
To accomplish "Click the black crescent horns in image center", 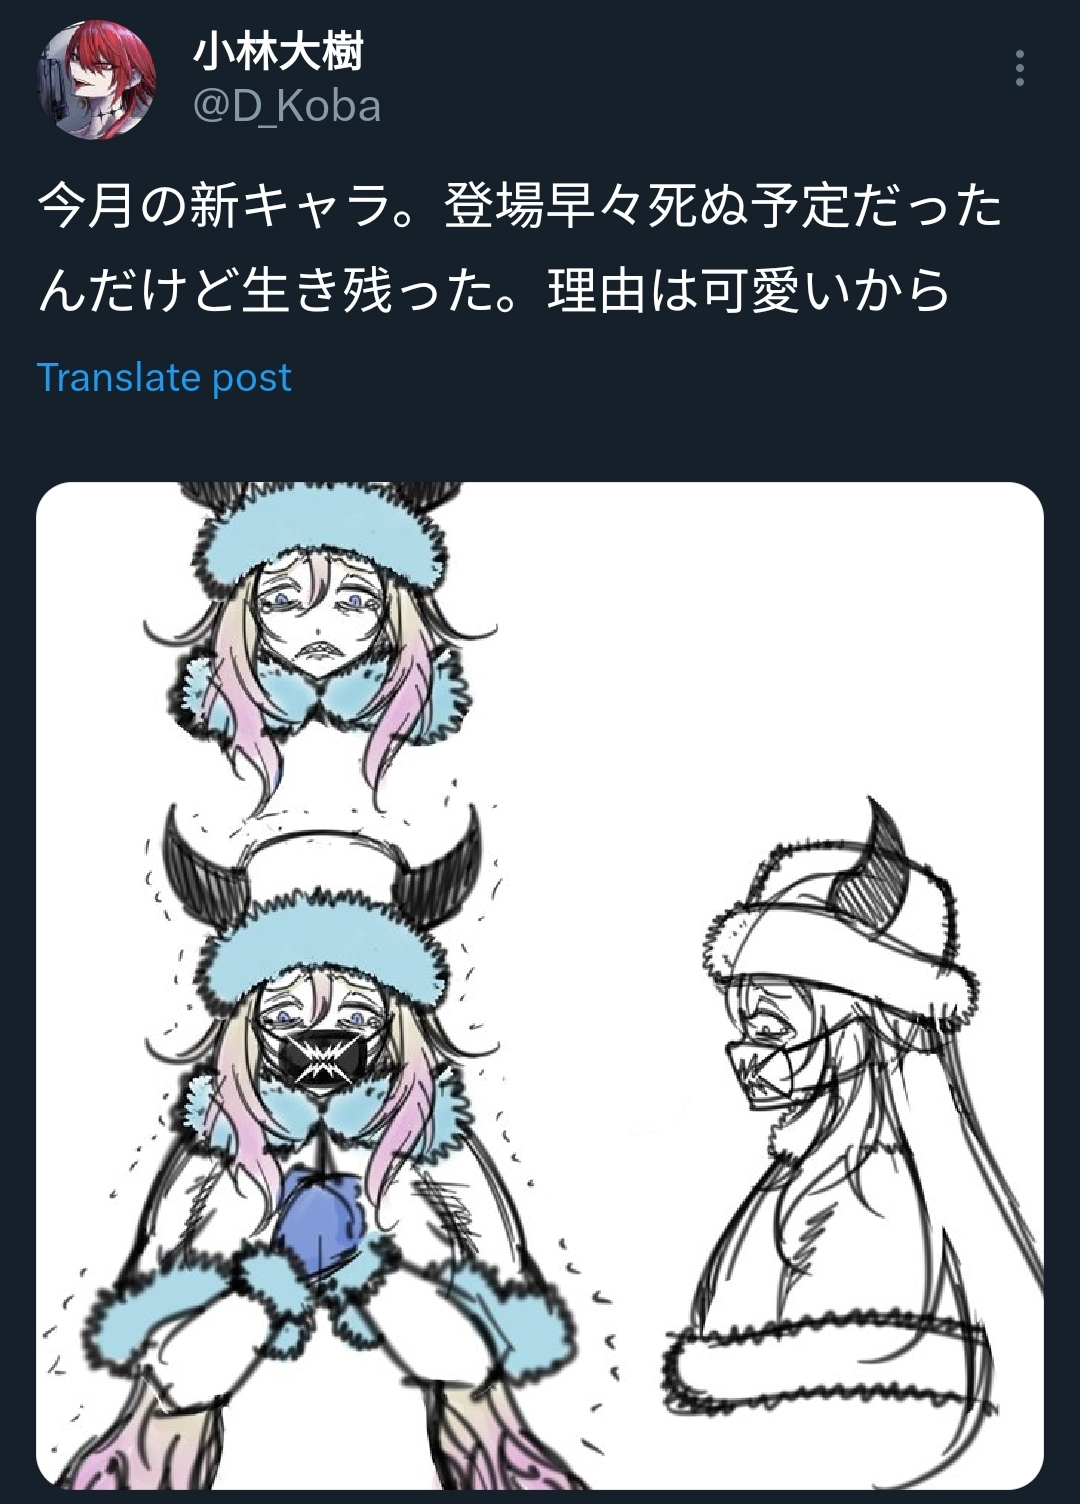I will pos(322,867).
